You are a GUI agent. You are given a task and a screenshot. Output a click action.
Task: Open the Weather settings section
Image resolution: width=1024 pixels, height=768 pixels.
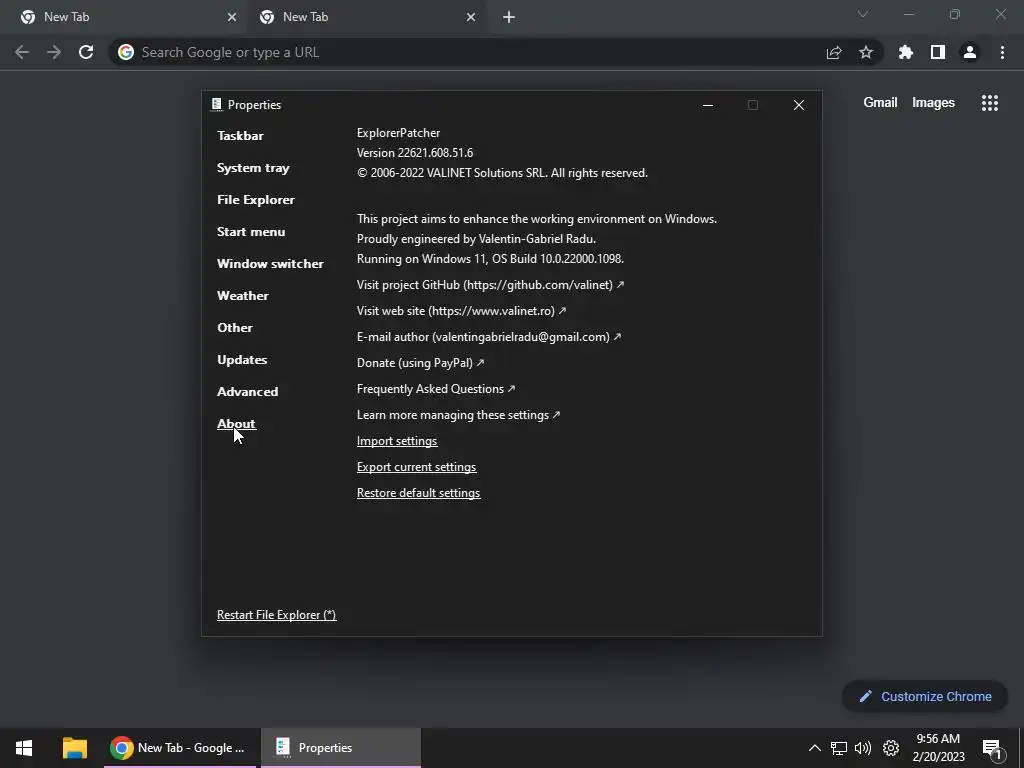tap(242, 296)
